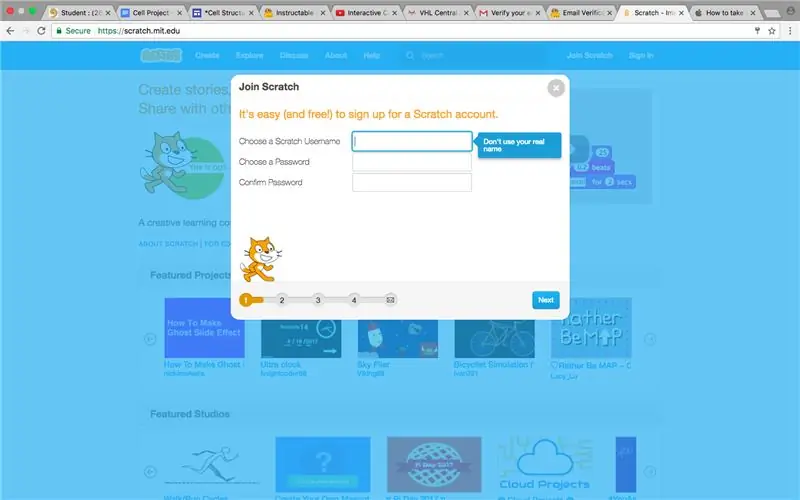800x500 pixels.
Task: Bookmark the page with the star icon
Action: pos(771,31)
